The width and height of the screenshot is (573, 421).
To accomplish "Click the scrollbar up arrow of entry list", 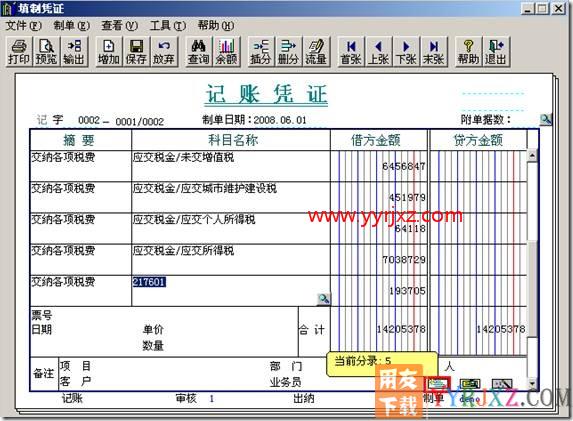I will 532,155.
